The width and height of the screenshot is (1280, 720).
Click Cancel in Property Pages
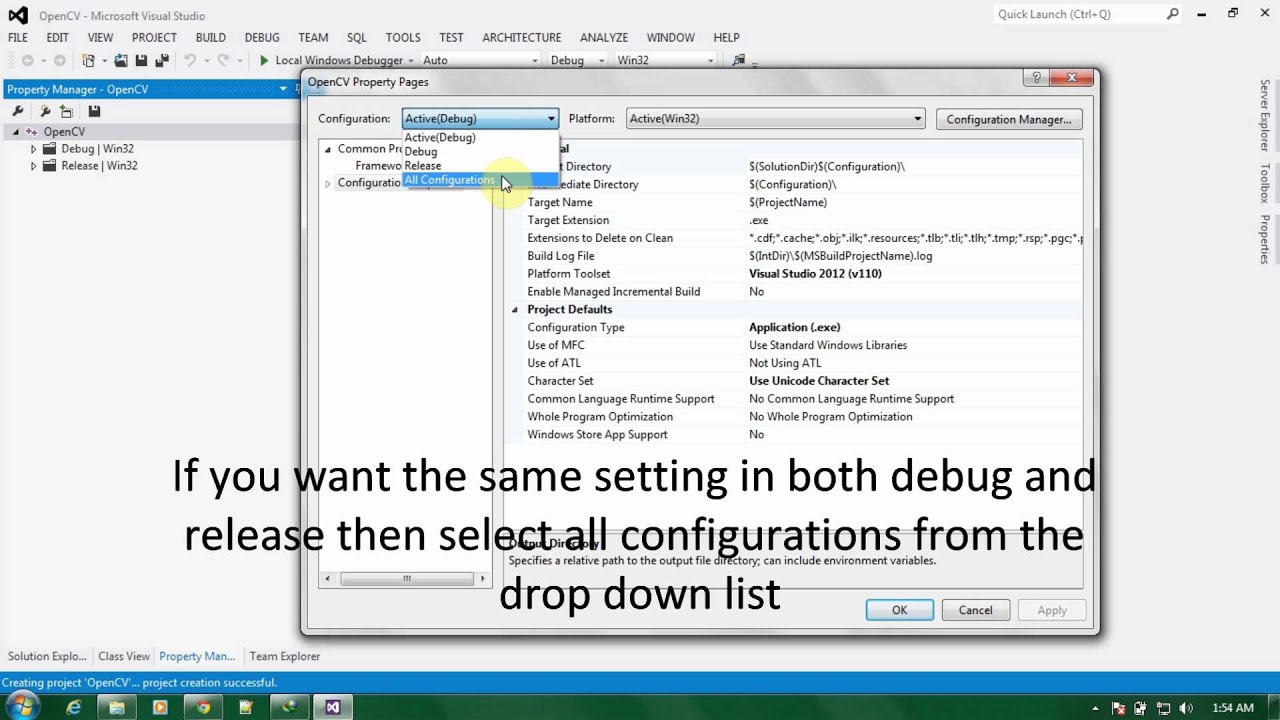(976, 610)
